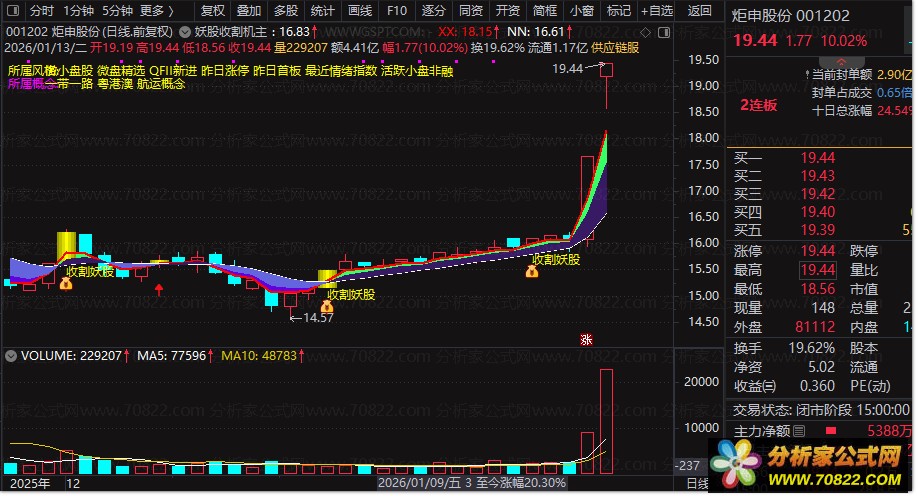
Task: Click the money bag icon under the right 收割妖股 label
Action: (x=532, y=271)
